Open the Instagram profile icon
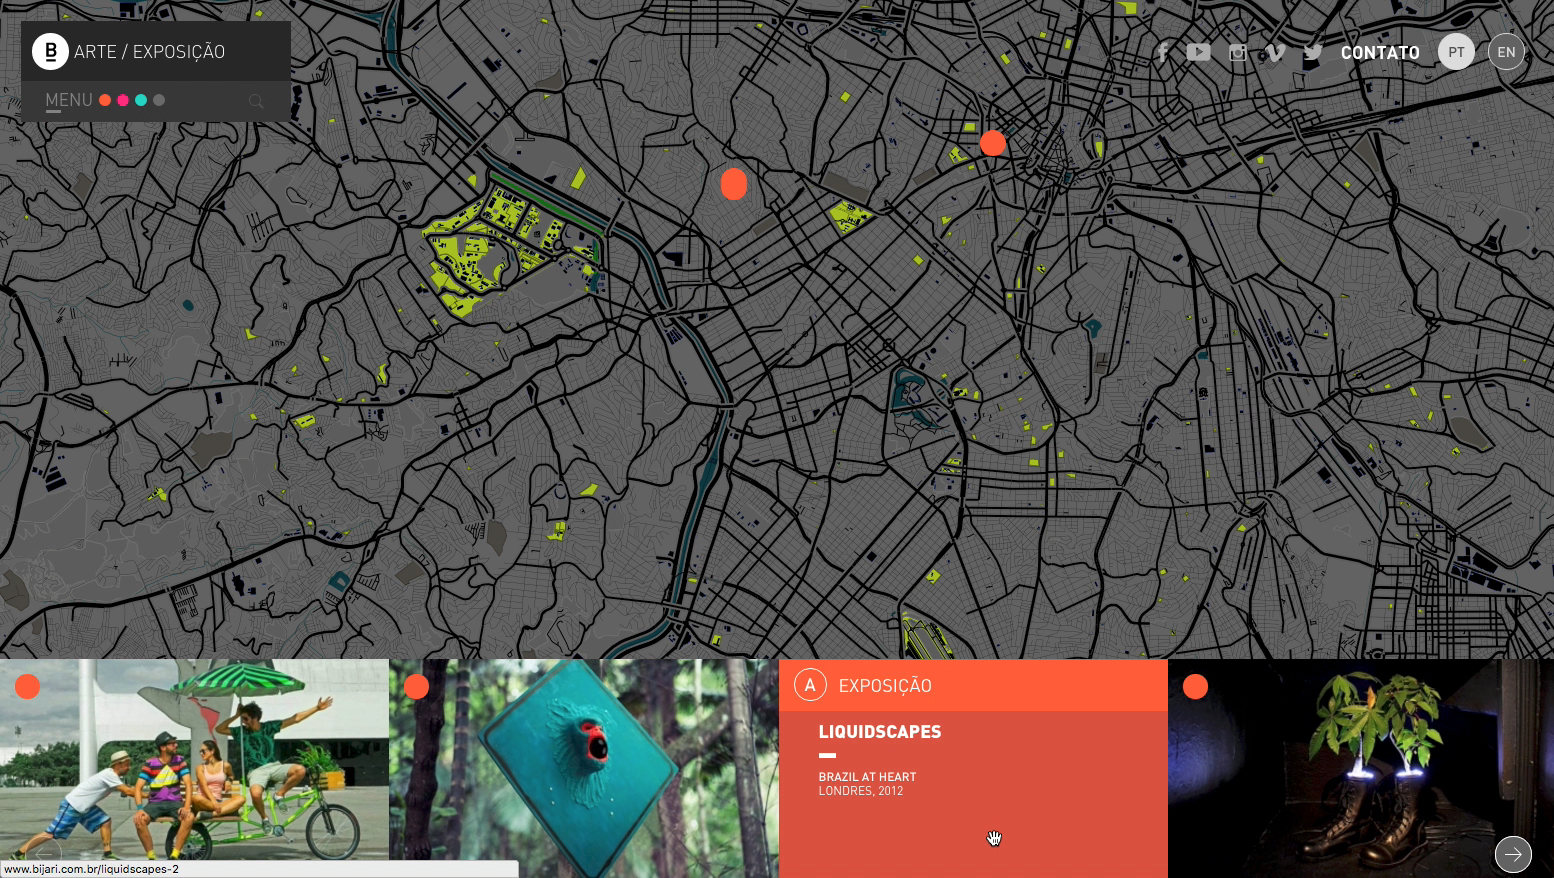This screenshot has height=878, width=1554. coord(1238,53)
